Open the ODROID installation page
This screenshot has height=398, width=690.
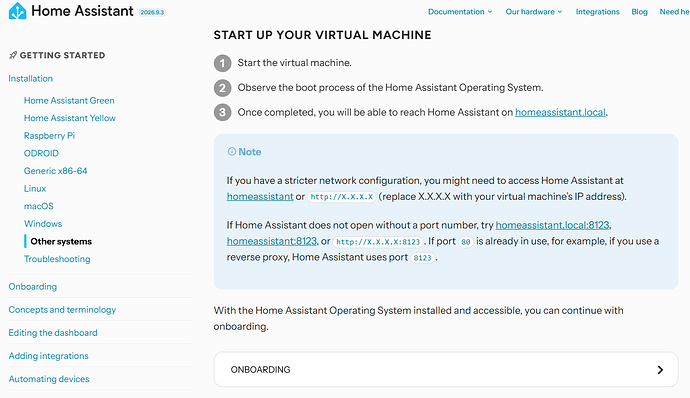coord(41,153)
